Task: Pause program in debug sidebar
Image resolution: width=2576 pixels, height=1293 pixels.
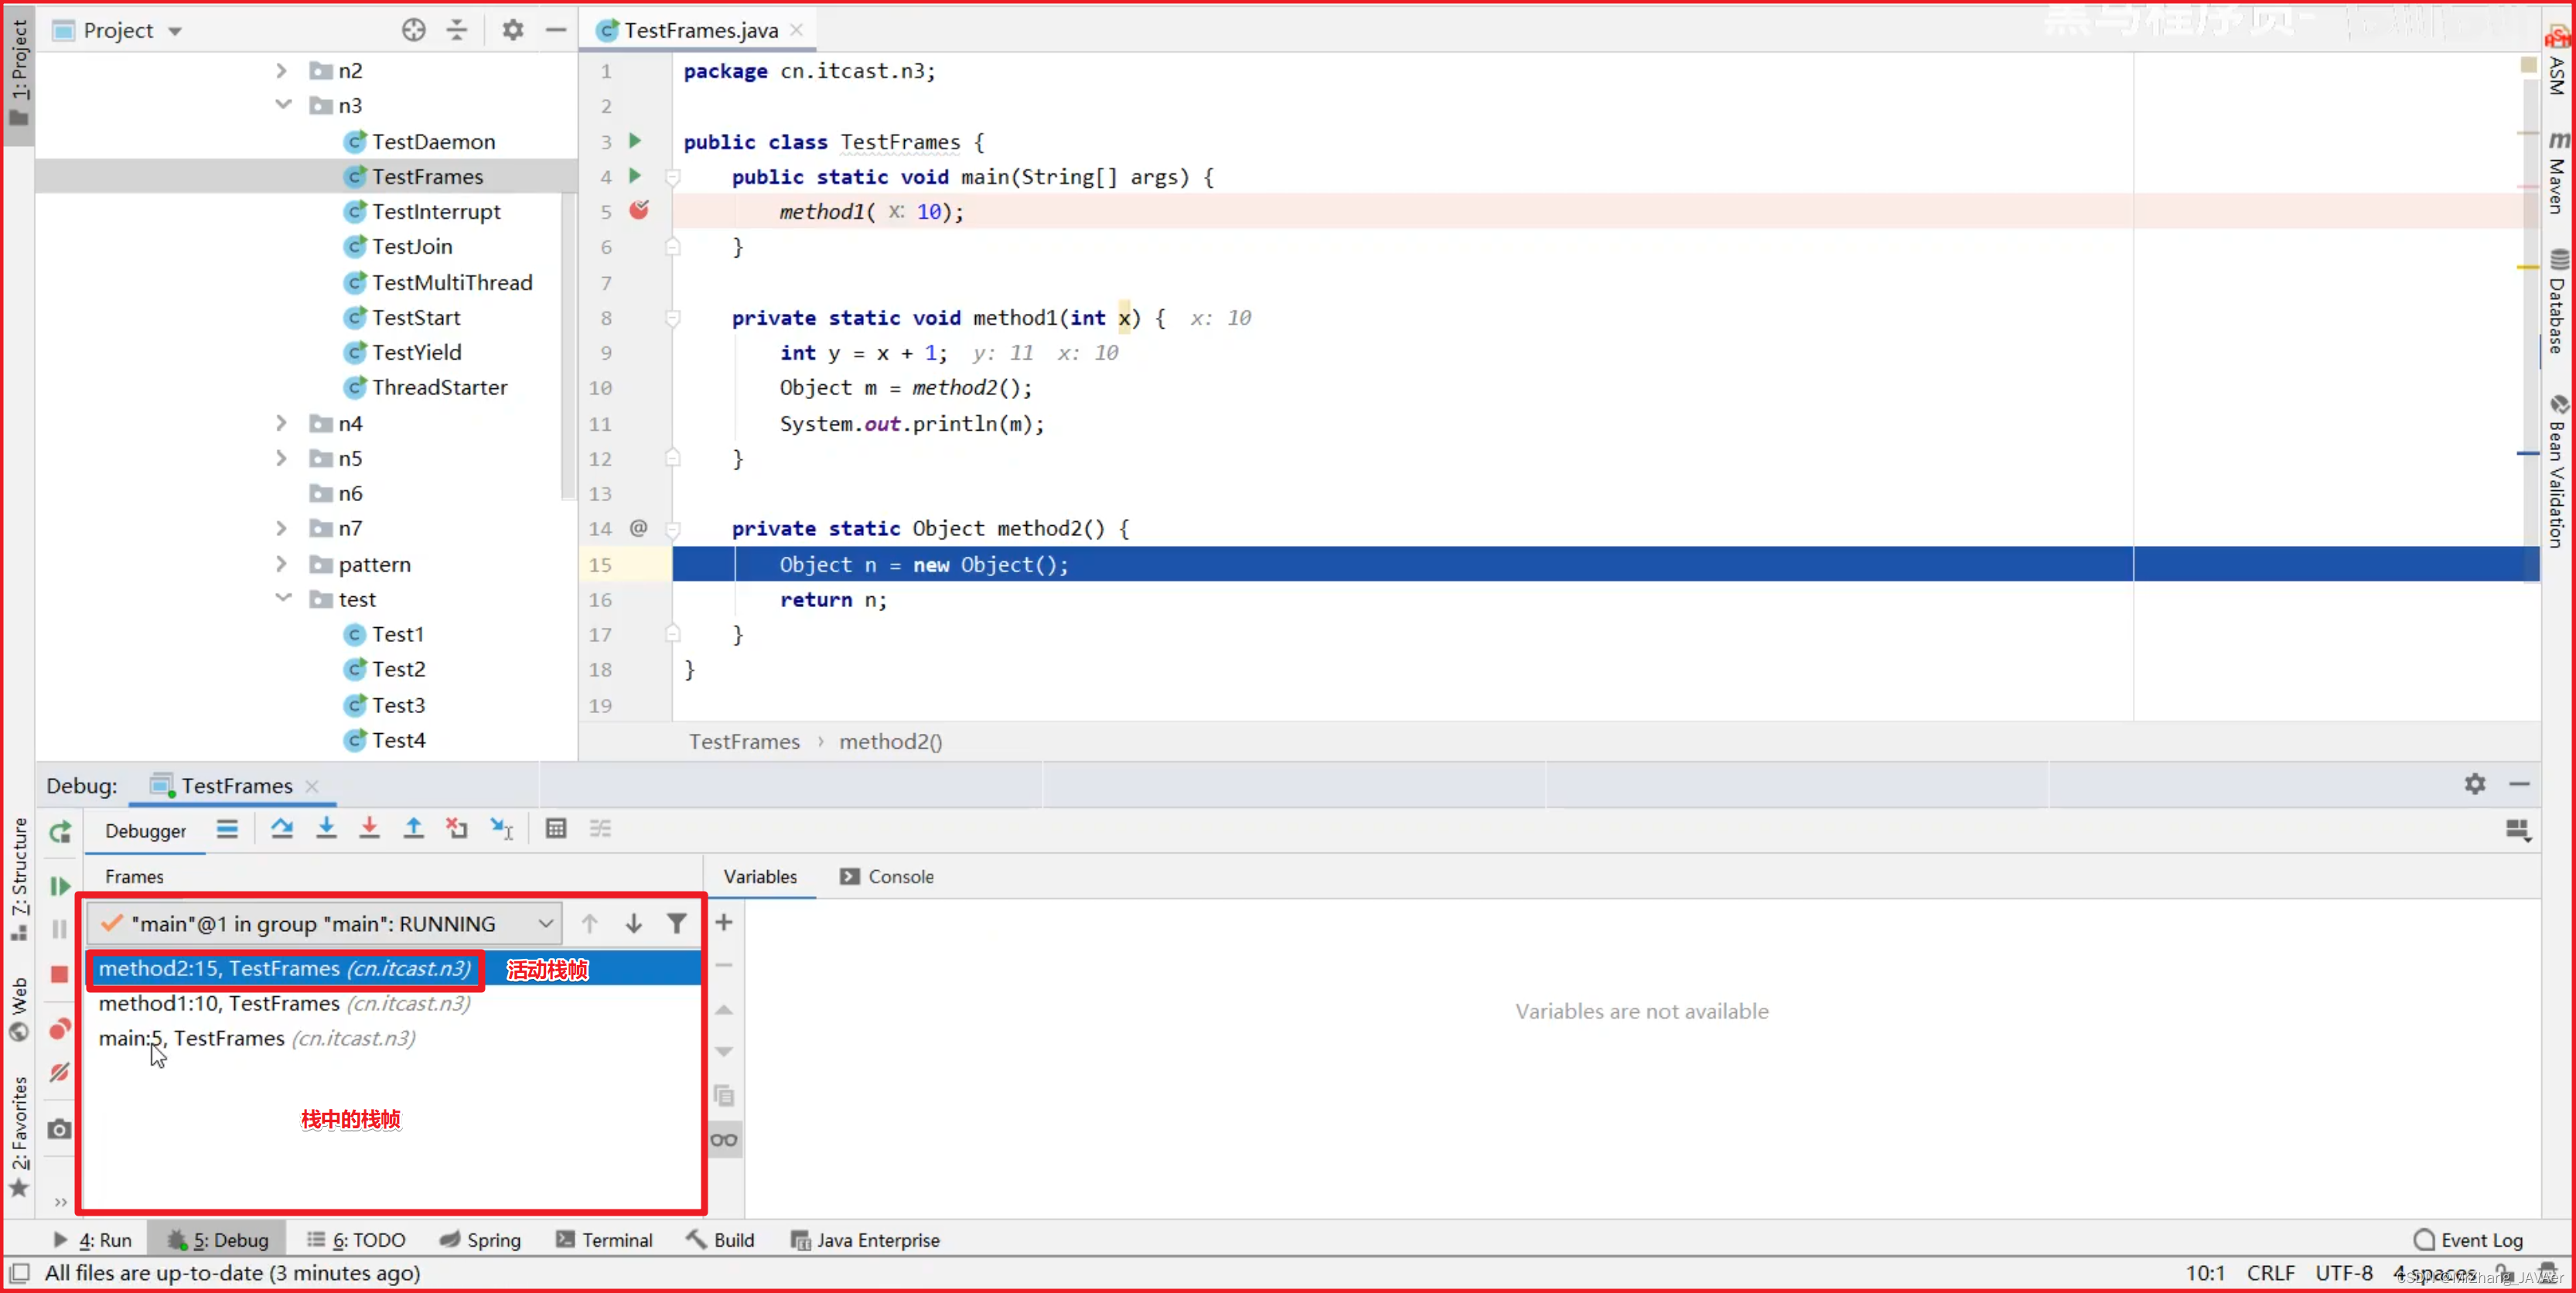Action: (60, 929)
